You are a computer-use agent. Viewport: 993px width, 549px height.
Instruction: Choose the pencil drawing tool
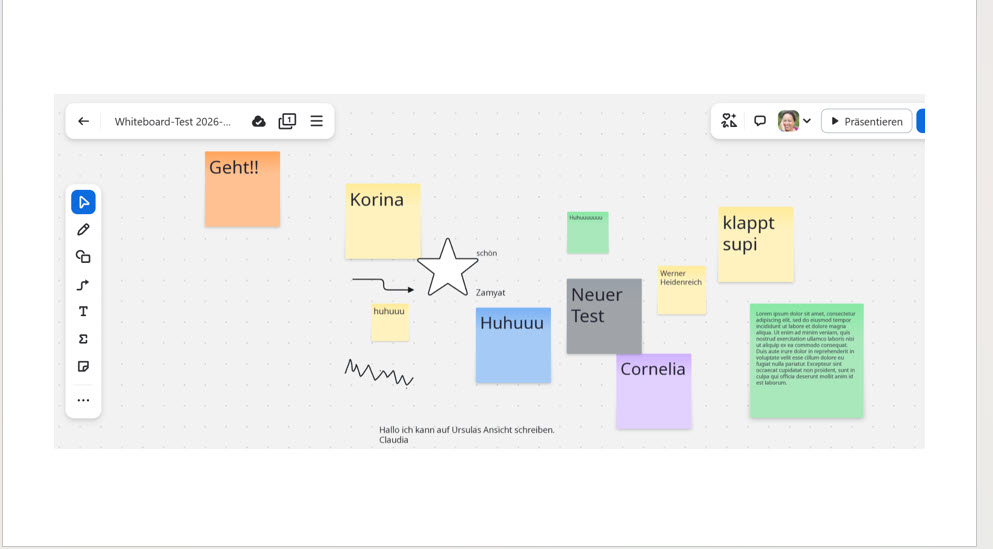click(x=83, y=230)
